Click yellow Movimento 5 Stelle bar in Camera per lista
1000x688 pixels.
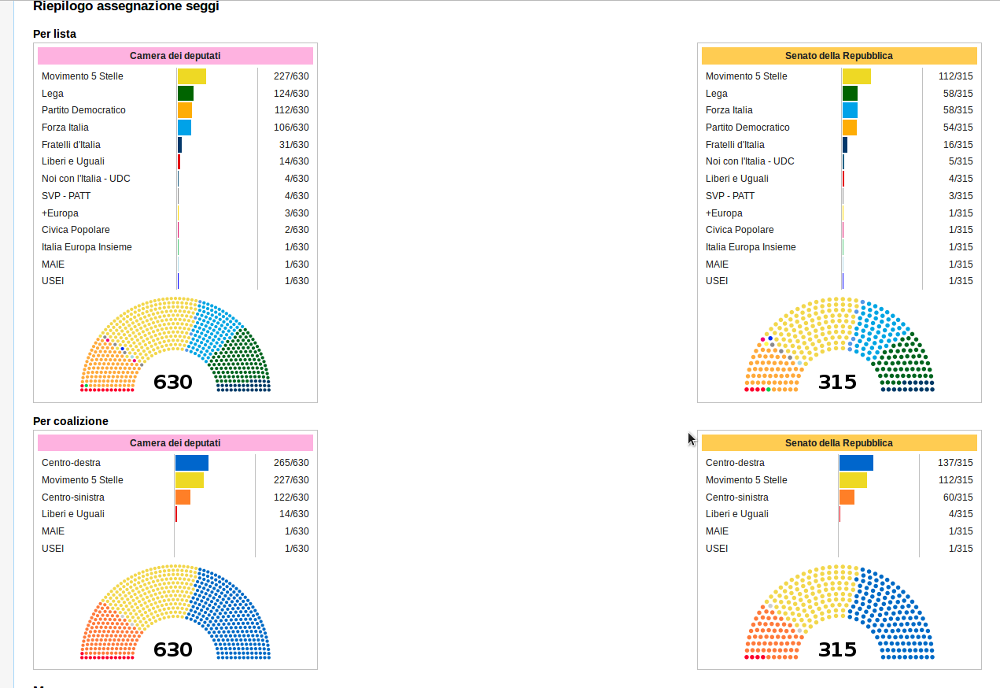coord(191,76)
